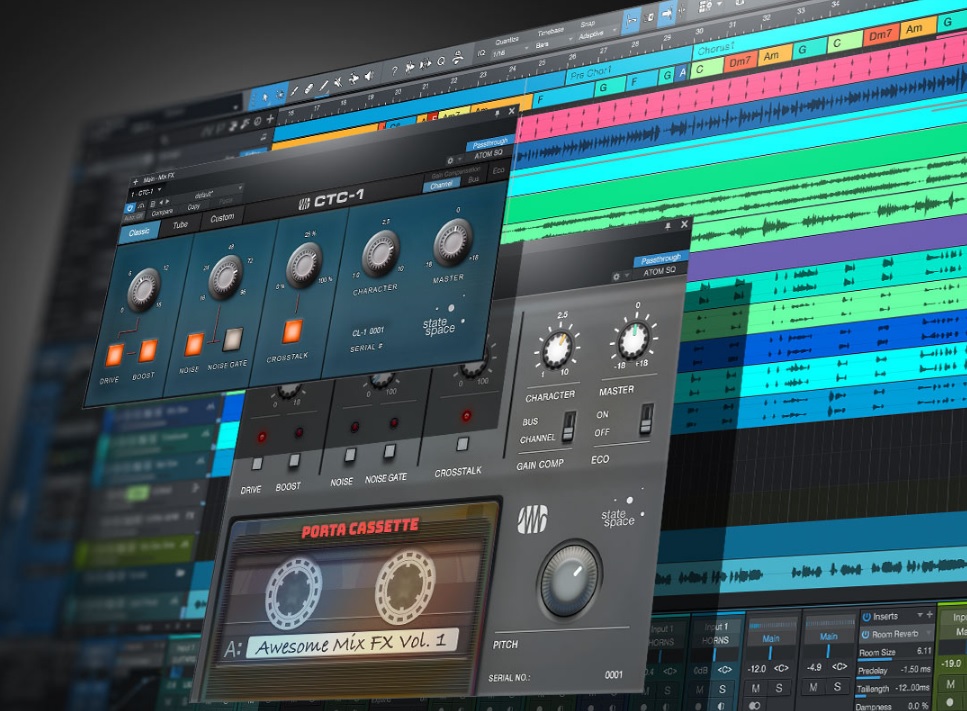Click the Room Reverb power icon
The height and width of the screenshot is (711, 967).
865,634
